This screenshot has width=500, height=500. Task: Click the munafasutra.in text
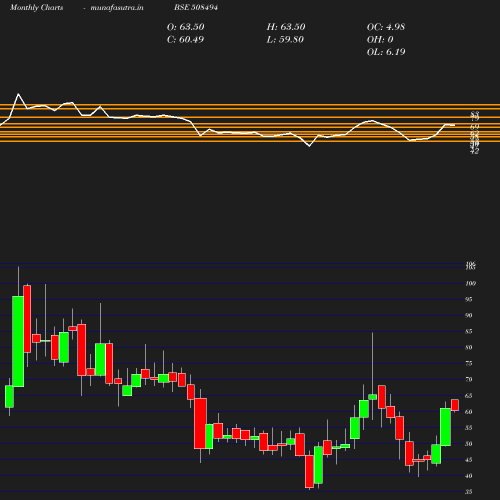(x=117, y=7)
